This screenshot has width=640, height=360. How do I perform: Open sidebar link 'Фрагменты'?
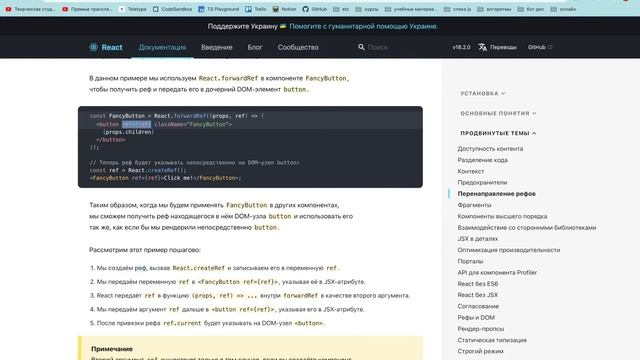474,205
